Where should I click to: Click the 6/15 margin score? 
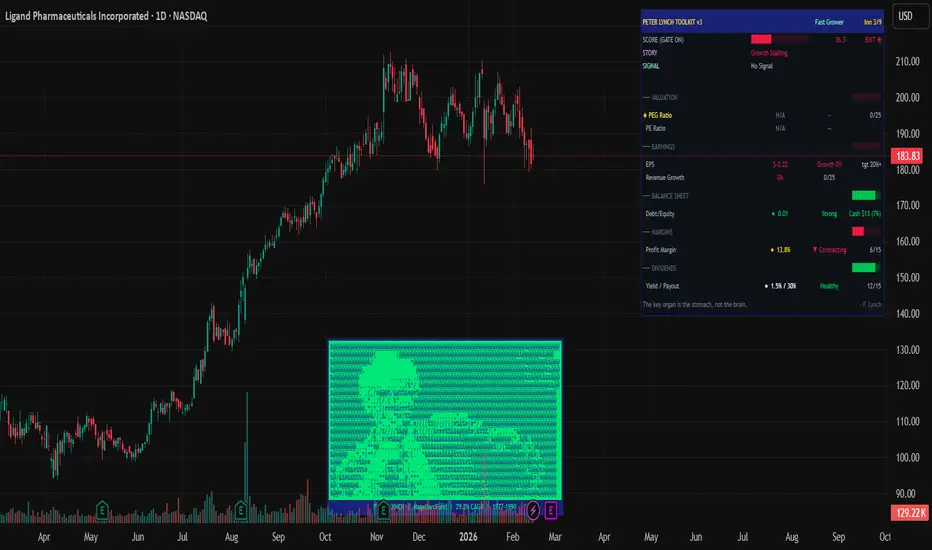875,250
